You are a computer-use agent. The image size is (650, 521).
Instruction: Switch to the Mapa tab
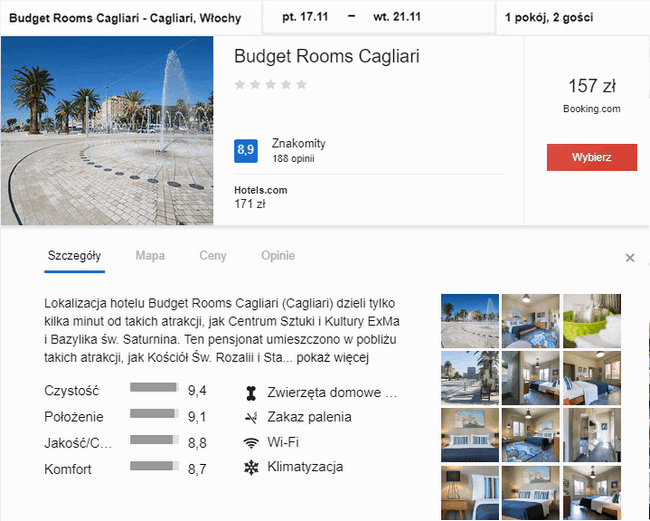pos(150,256)
